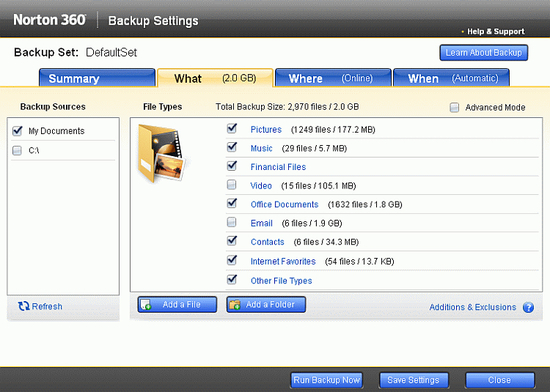Screen dimensions: 550x392
Task: Enable Advanced Mode checkbox
Action: 454,107
